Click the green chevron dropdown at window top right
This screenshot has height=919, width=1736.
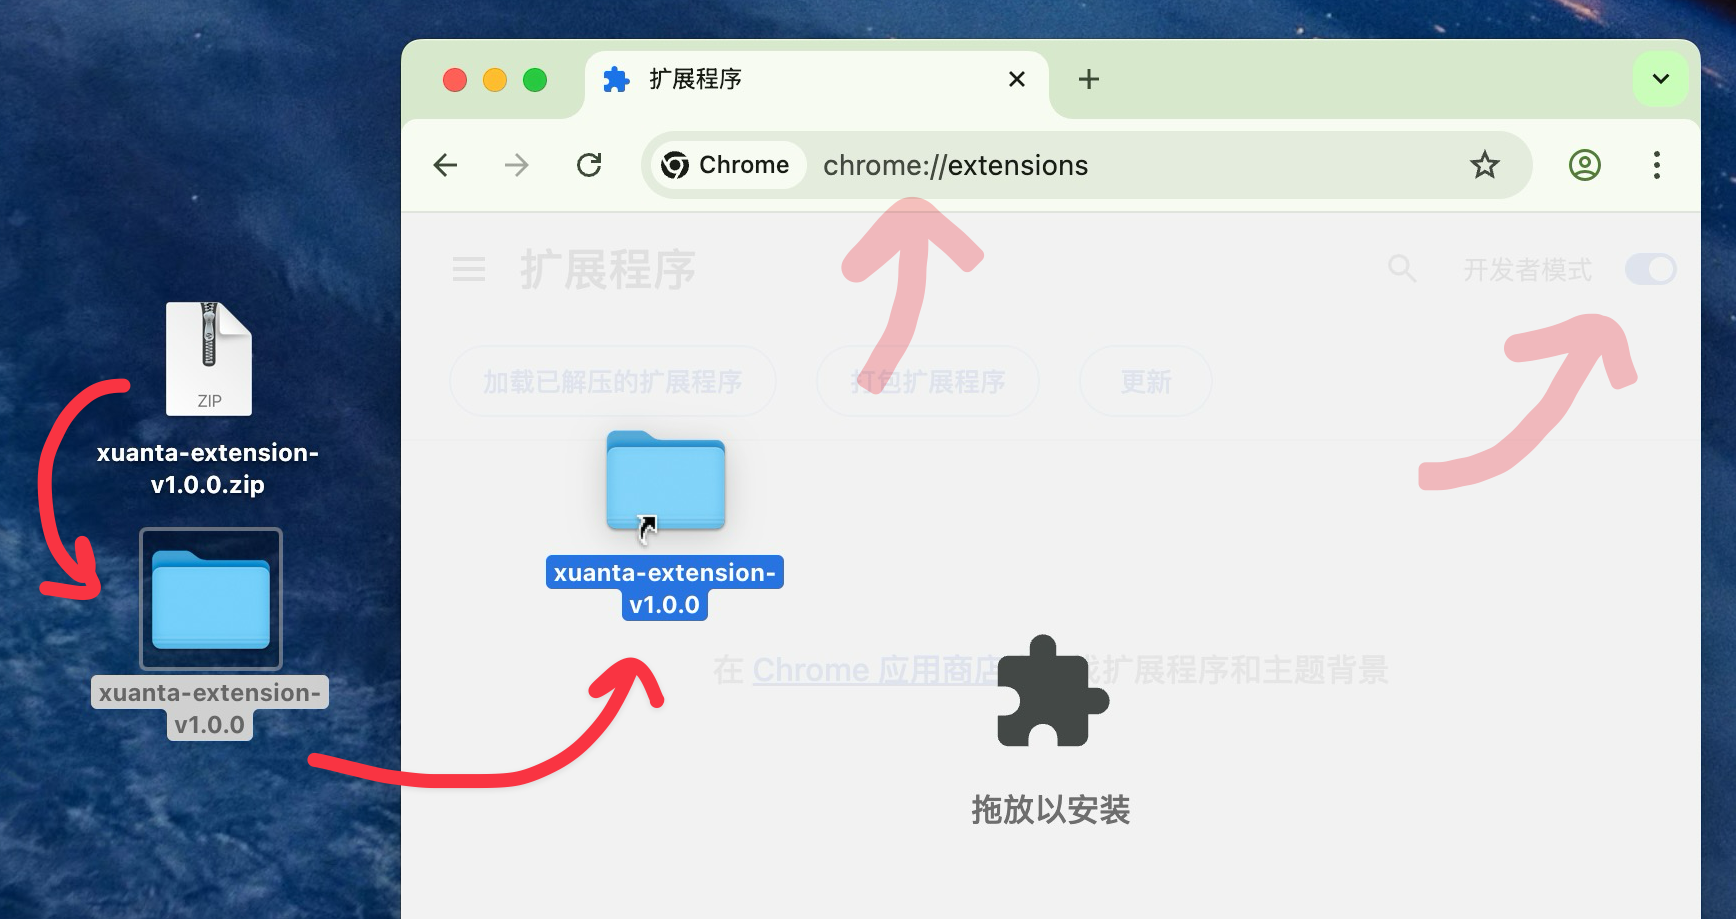point(1660,79)
